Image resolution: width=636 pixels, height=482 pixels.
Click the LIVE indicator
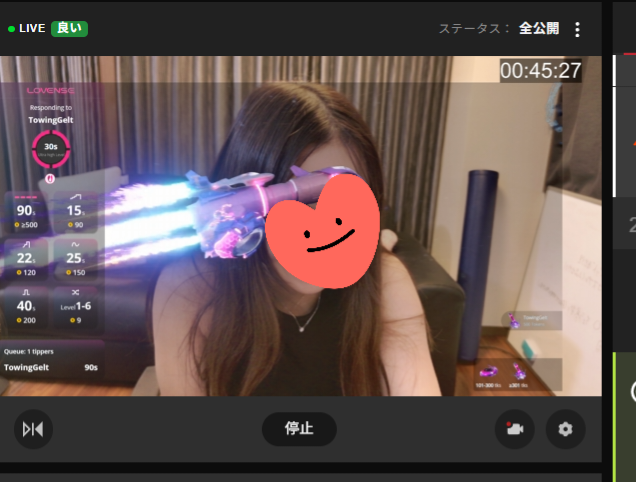click(x=26, y=28)
